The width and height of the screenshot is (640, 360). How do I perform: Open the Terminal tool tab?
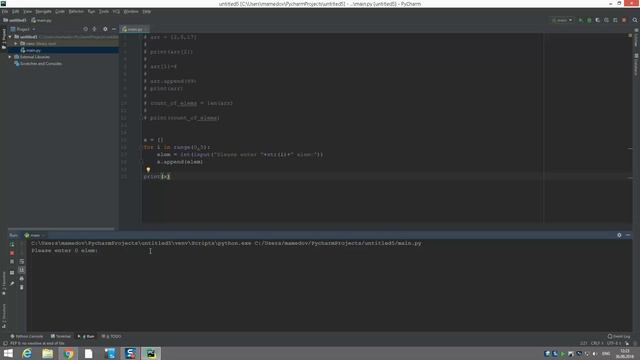(x=60, y=336)
